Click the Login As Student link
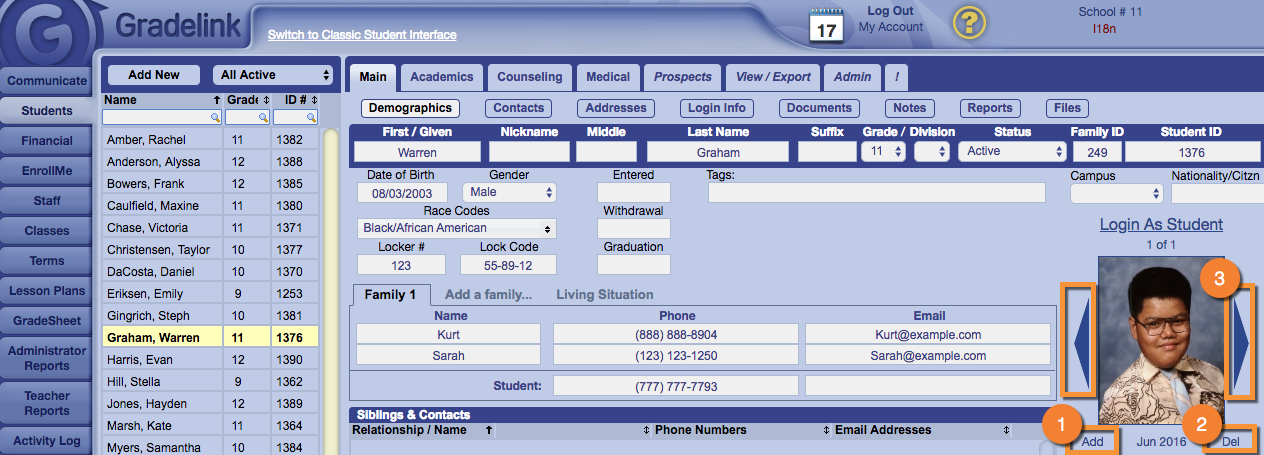 click(x=1160, y=224)
